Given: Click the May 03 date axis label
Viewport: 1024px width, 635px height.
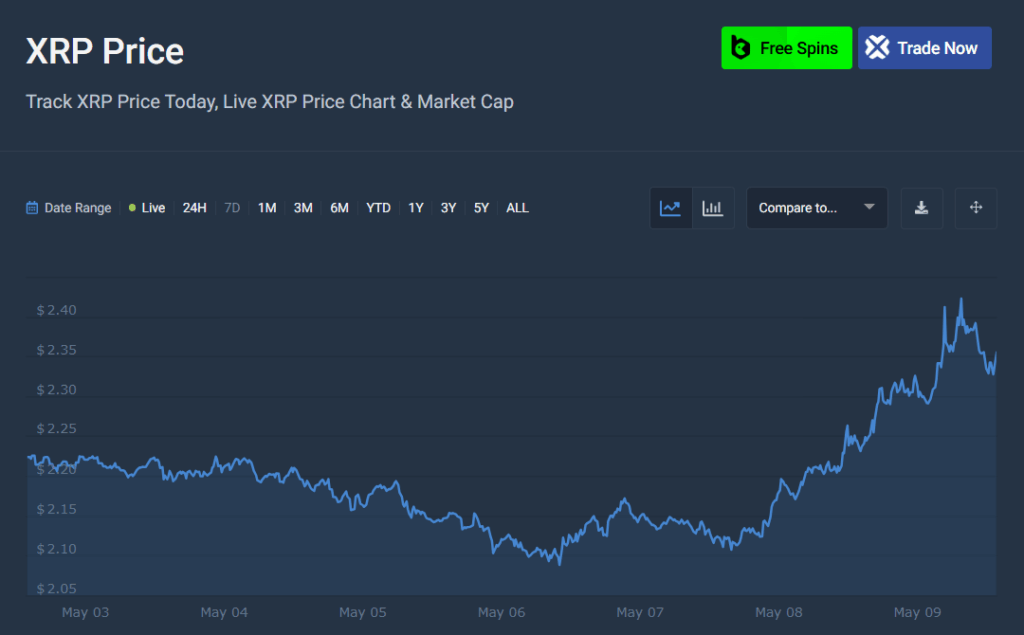Looking at the screenshot, I should [86, 612].
